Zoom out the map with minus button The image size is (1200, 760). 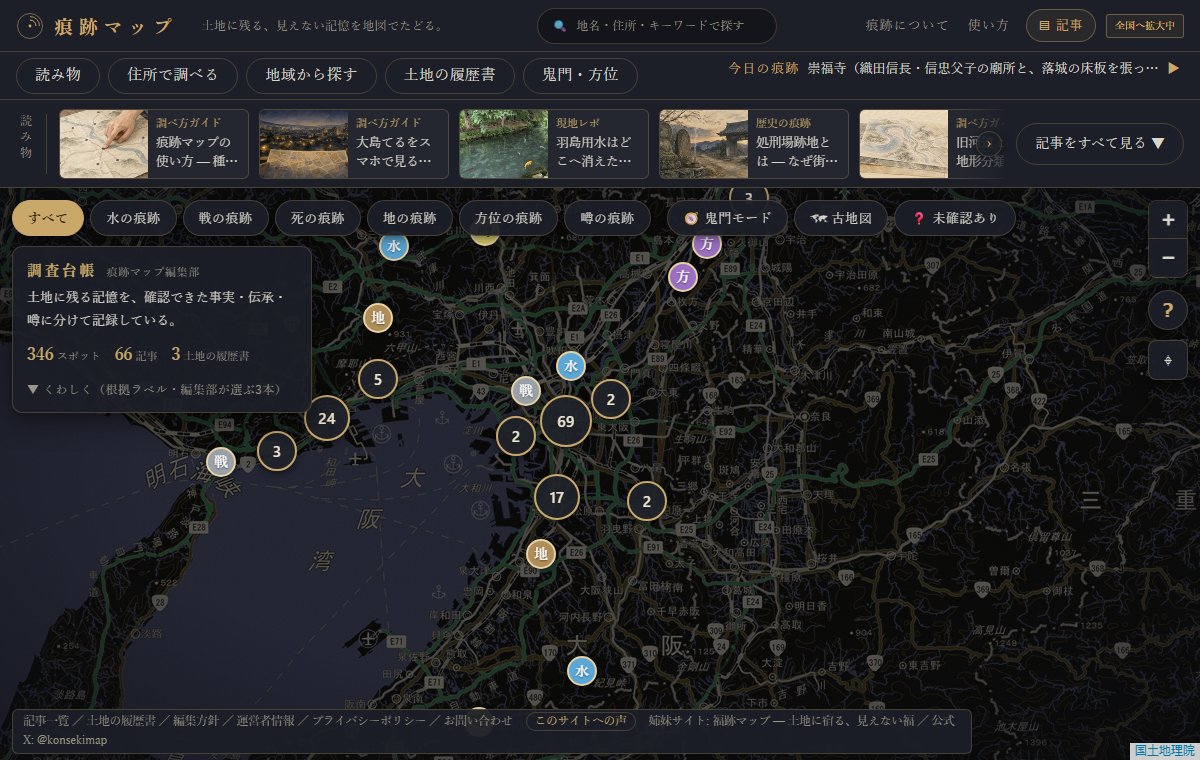pos(1168,257)
